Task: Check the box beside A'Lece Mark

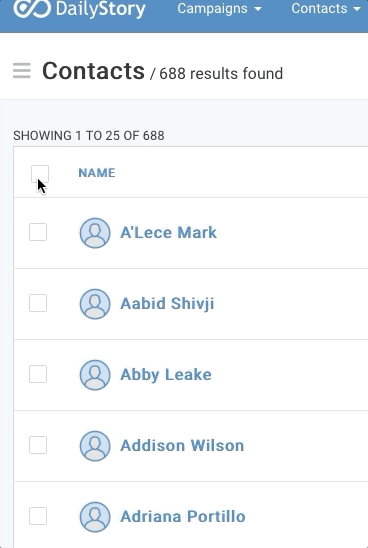Action: (x=38, y=232)
